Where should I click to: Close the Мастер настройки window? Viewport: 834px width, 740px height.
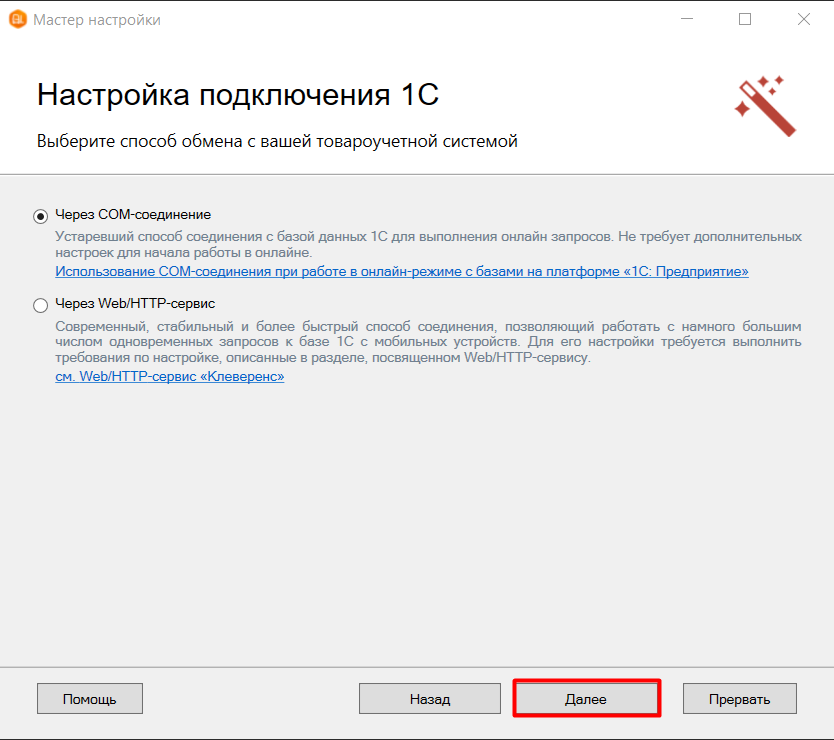(804, 19)
